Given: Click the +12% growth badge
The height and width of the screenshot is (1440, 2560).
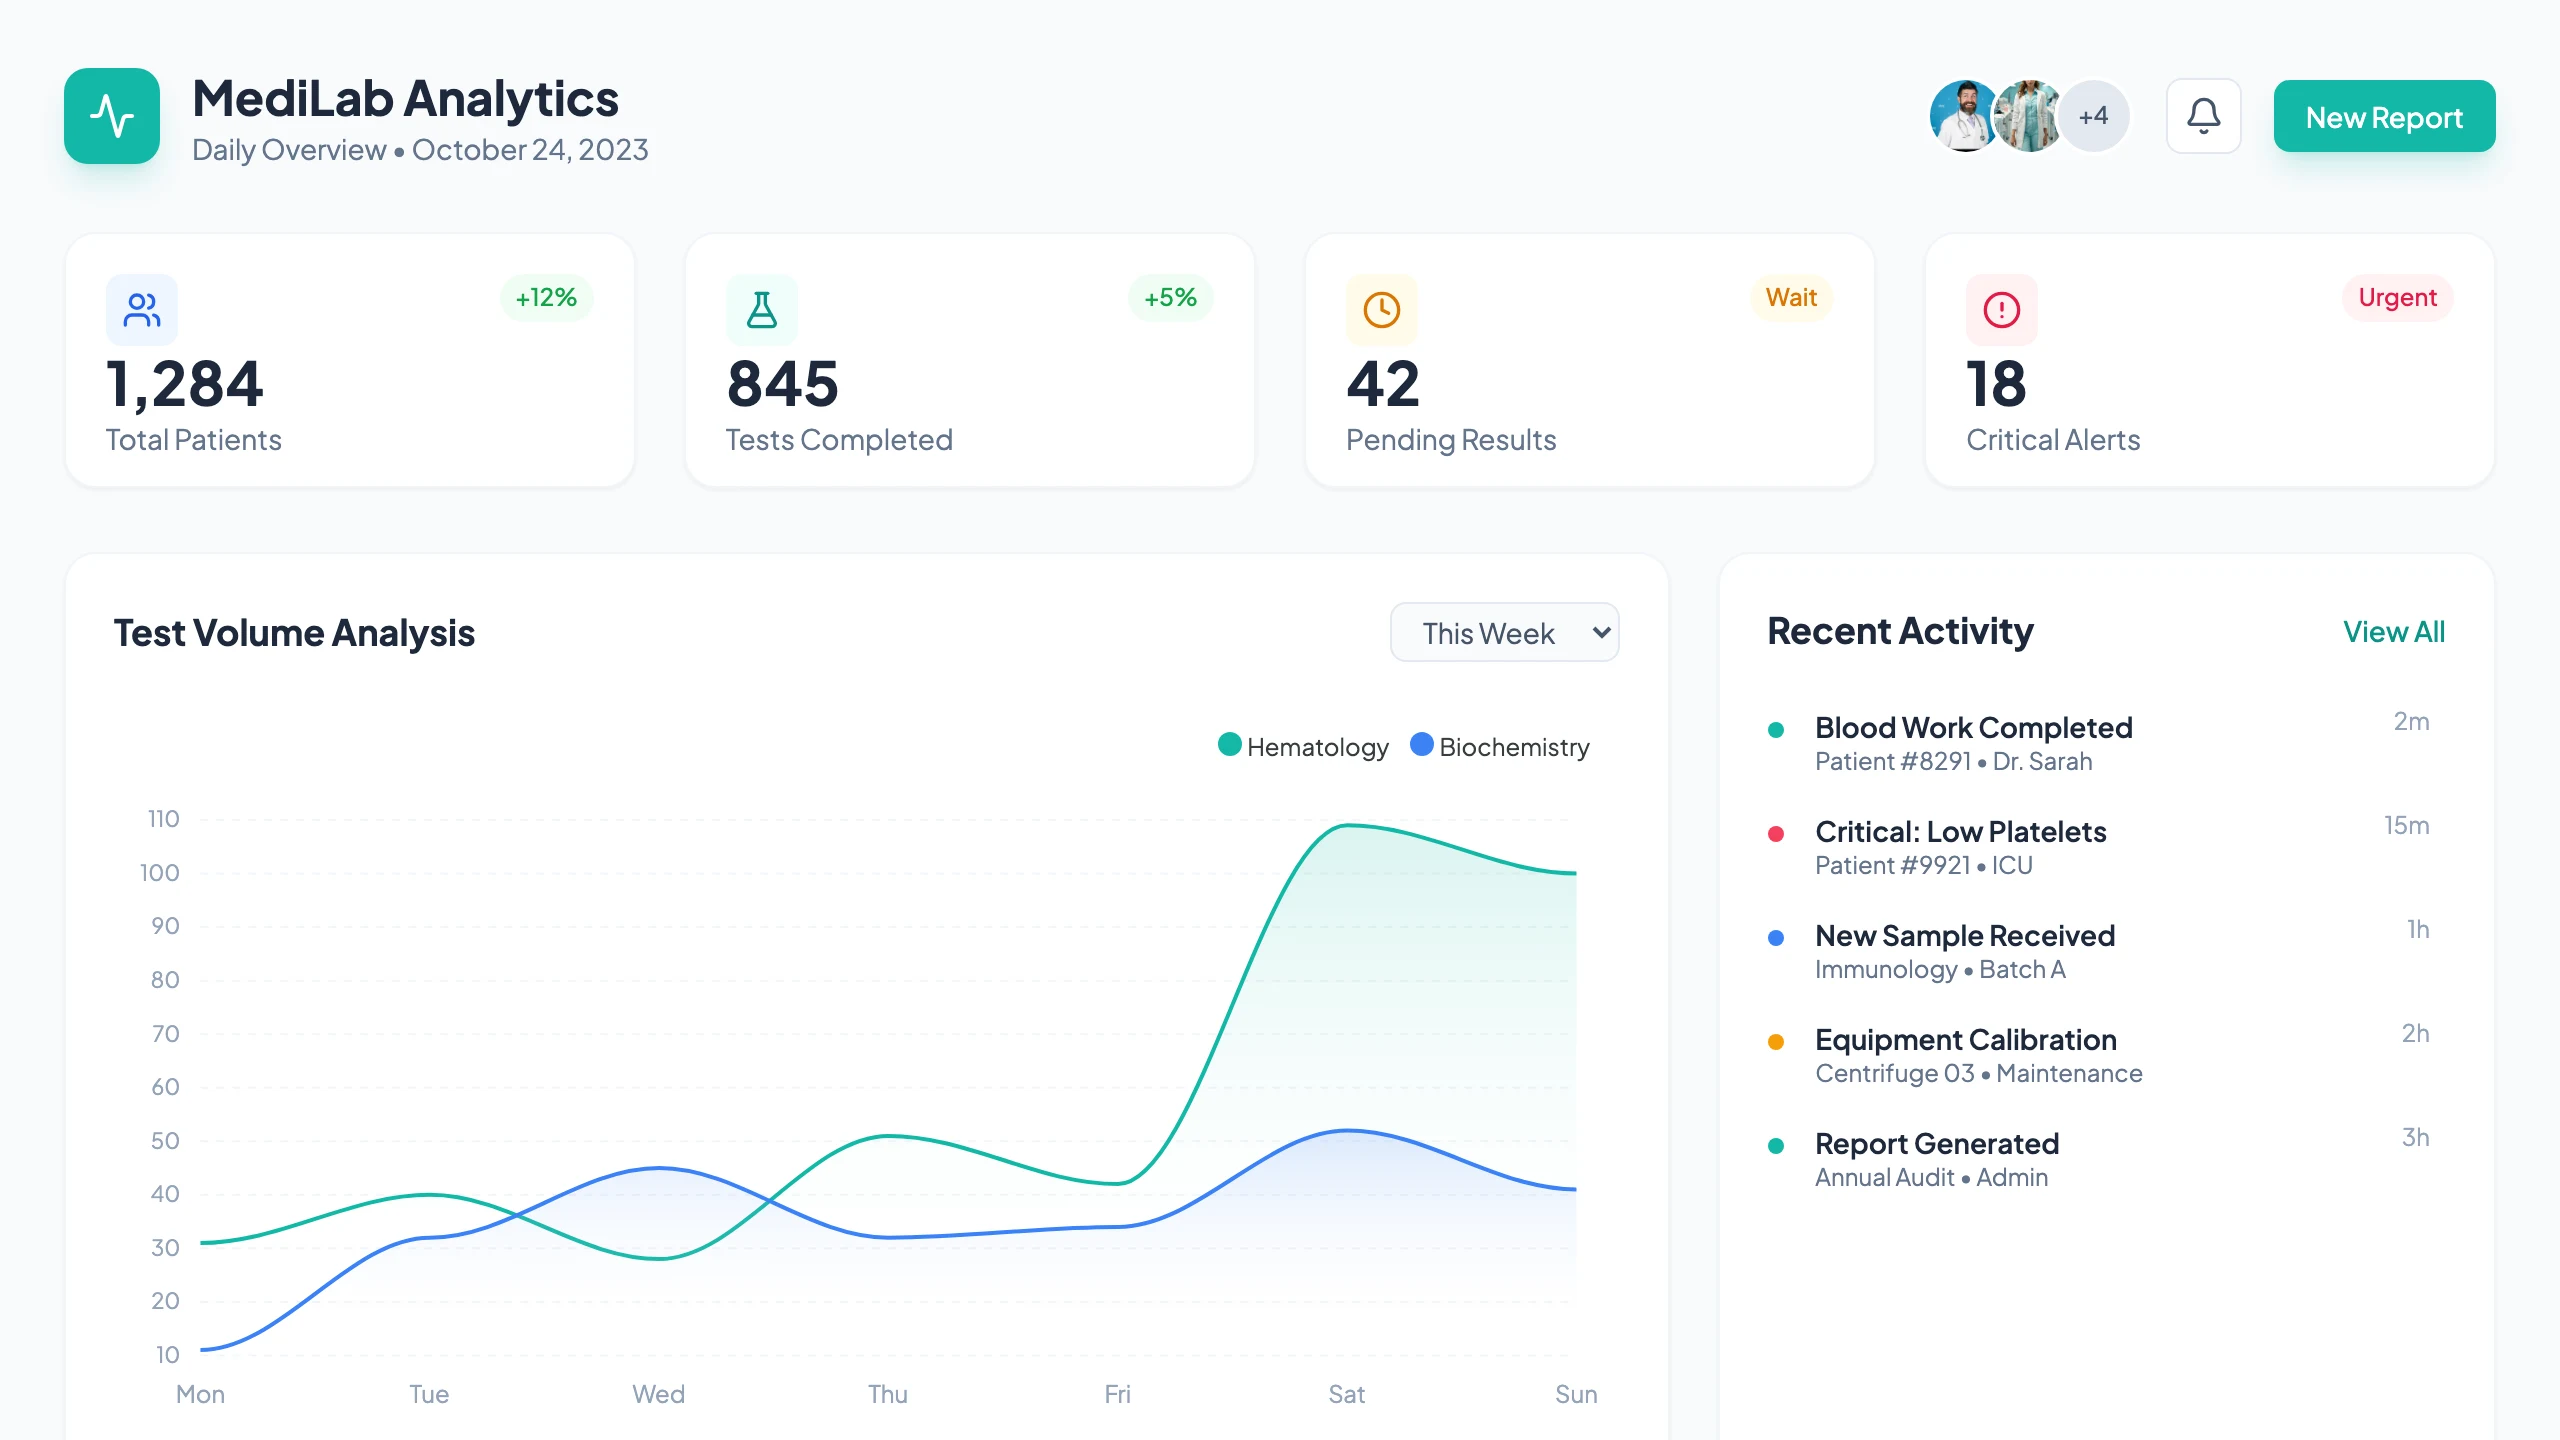Looking at the screenshot, I should click(x=546, y=298).
